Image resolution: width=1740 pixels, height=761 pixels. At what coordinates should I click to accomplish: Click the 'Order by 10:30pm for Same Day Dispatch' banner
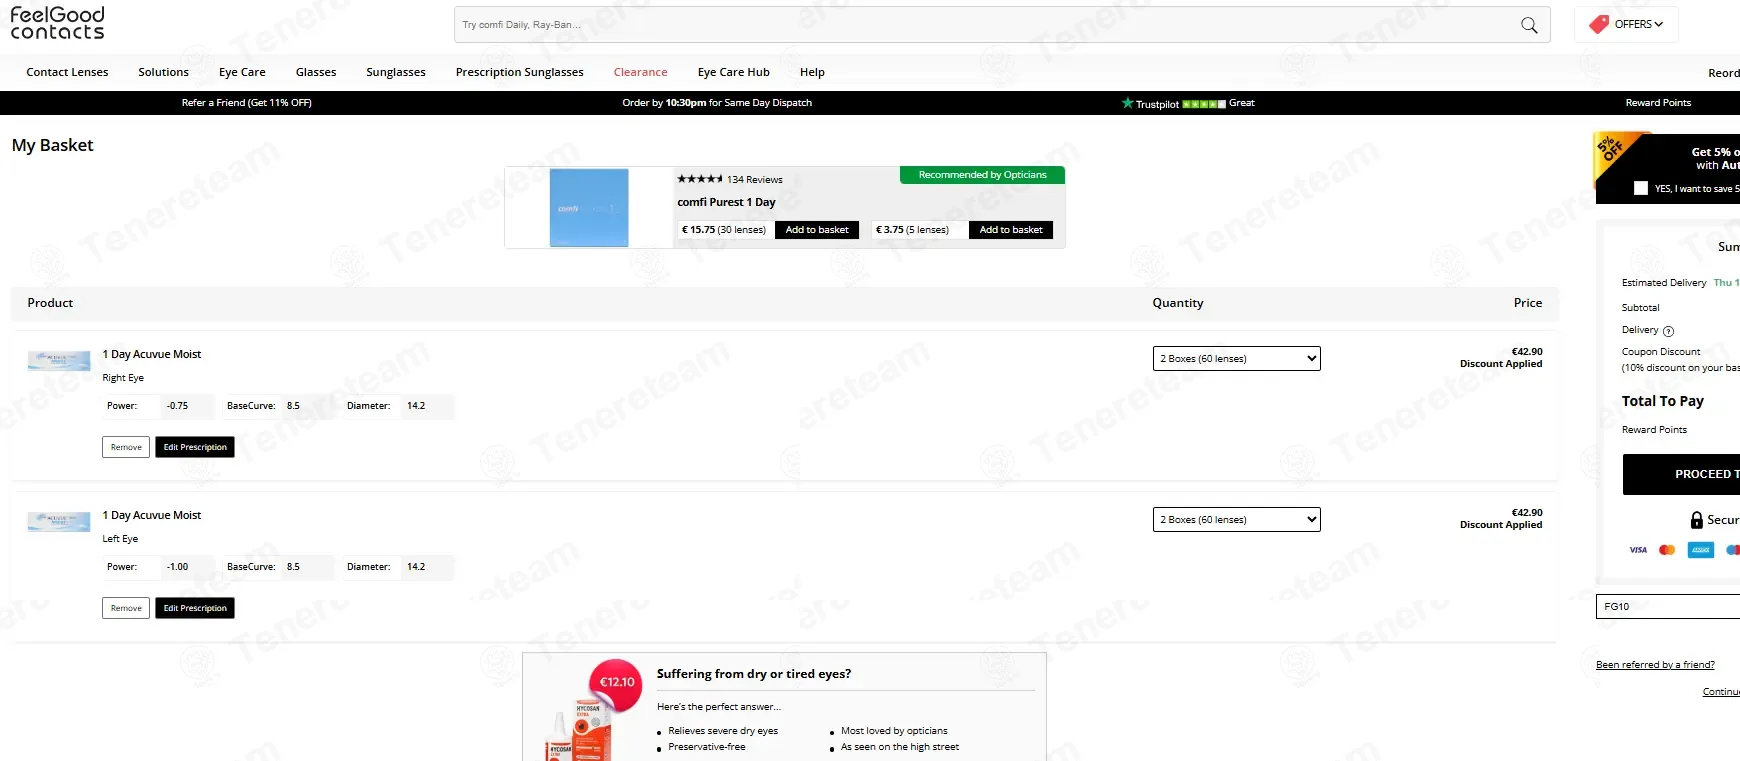click(717, 103)
